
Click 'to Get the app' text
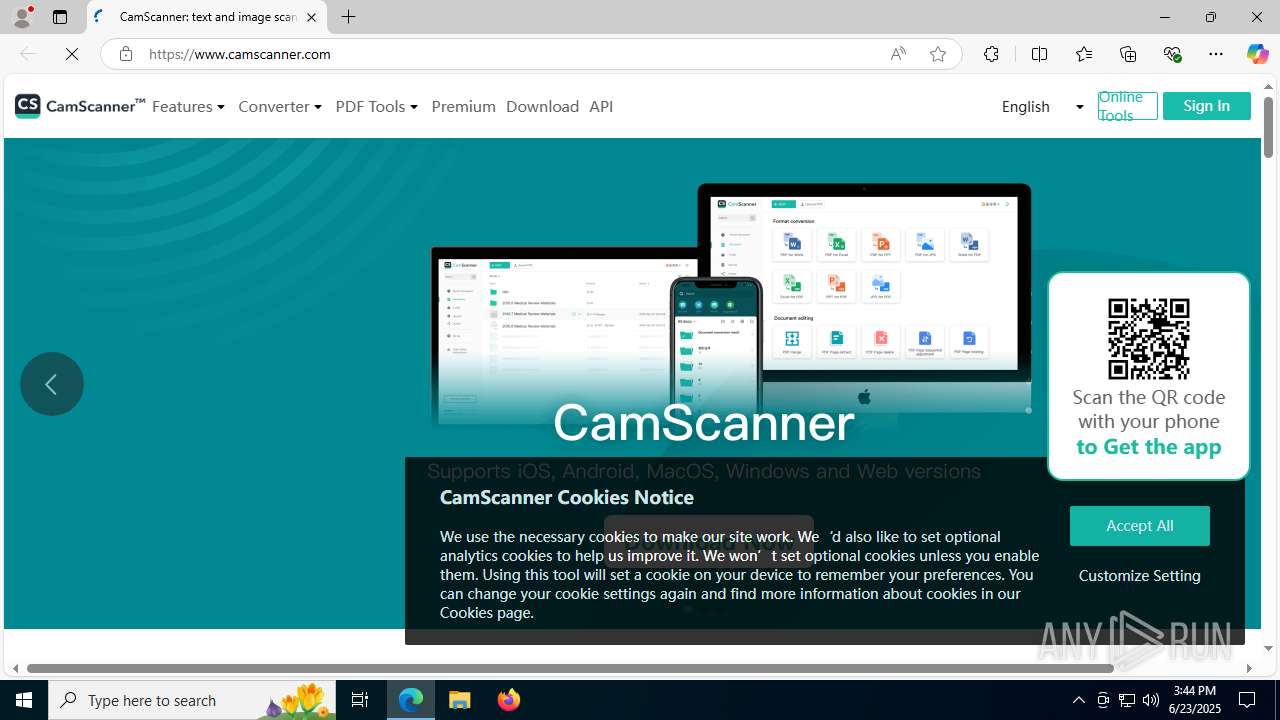[1149, 446]
